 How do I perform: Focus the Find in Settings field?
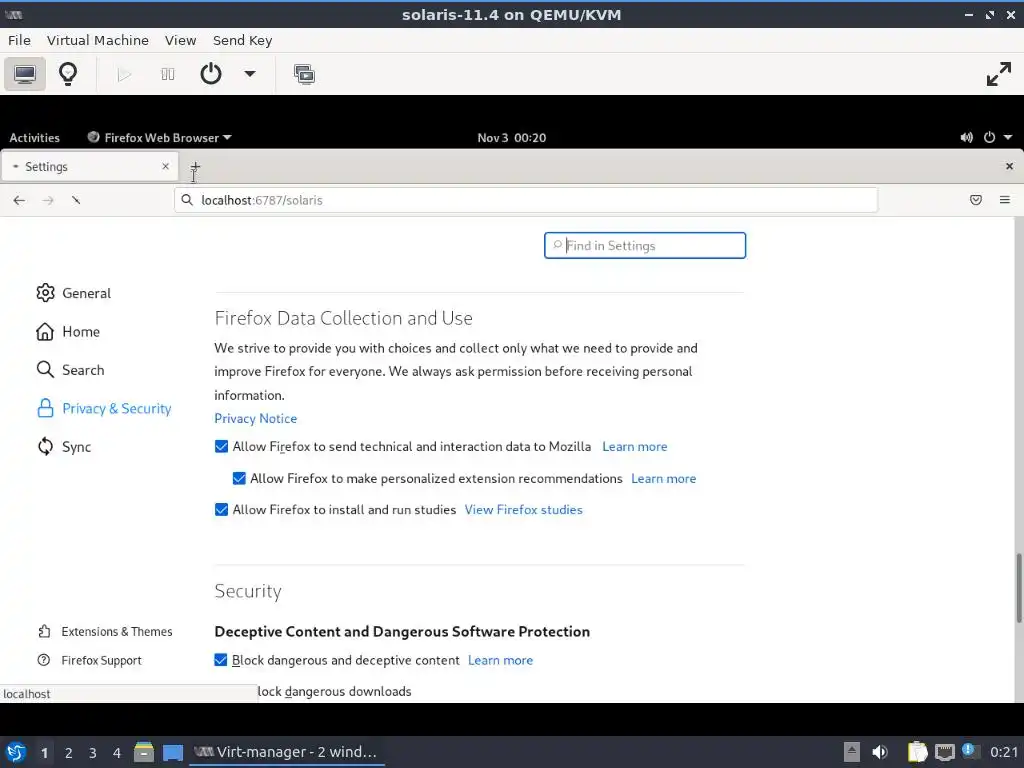click(x=645, y=246)
